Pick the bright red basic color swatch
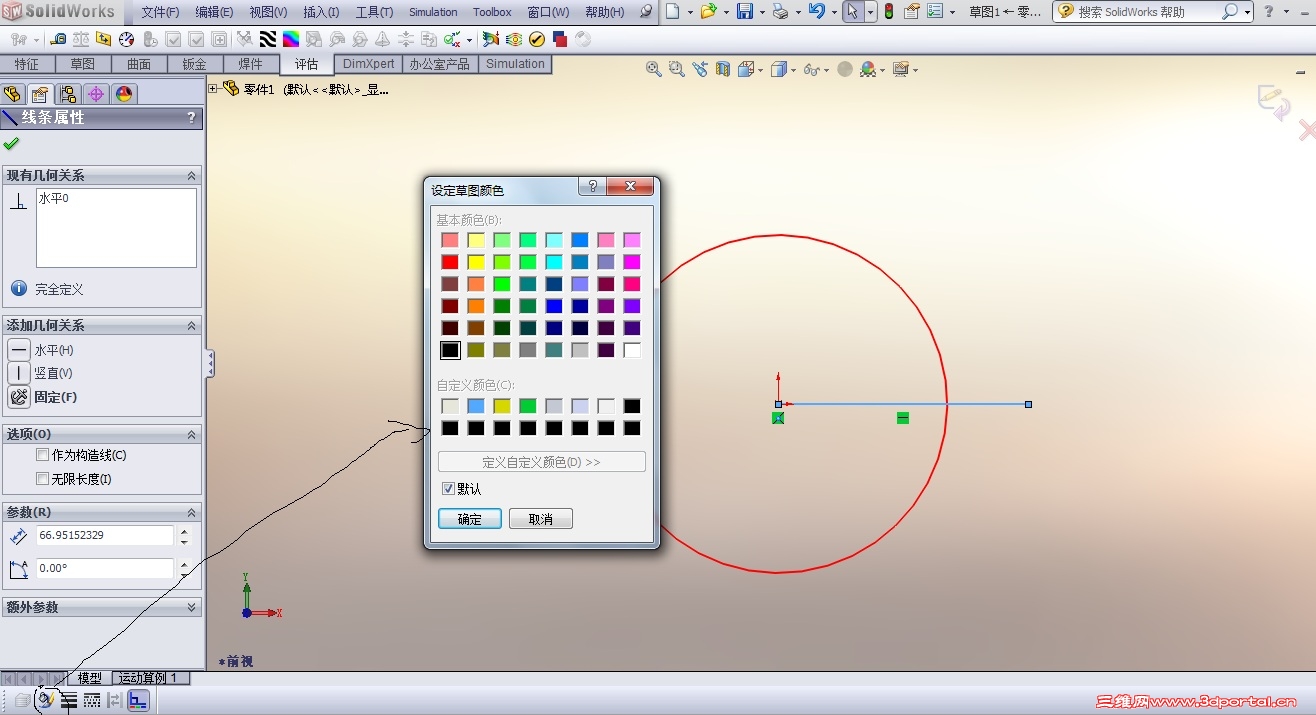Viewport: 1316px width, 715px height. pos(450,262)
